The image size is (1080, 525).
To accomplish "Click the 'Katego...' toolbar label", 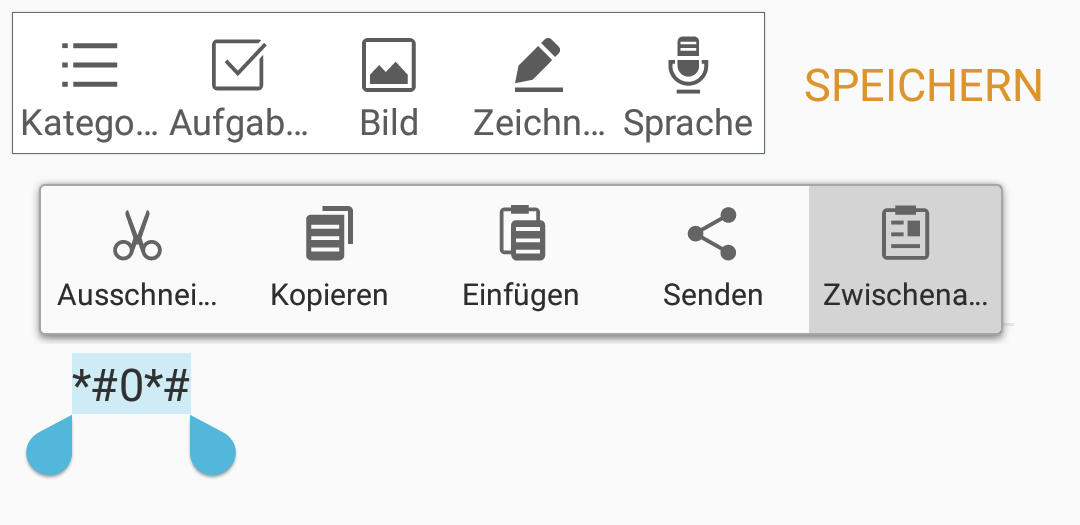I will [x=90, y=123].
